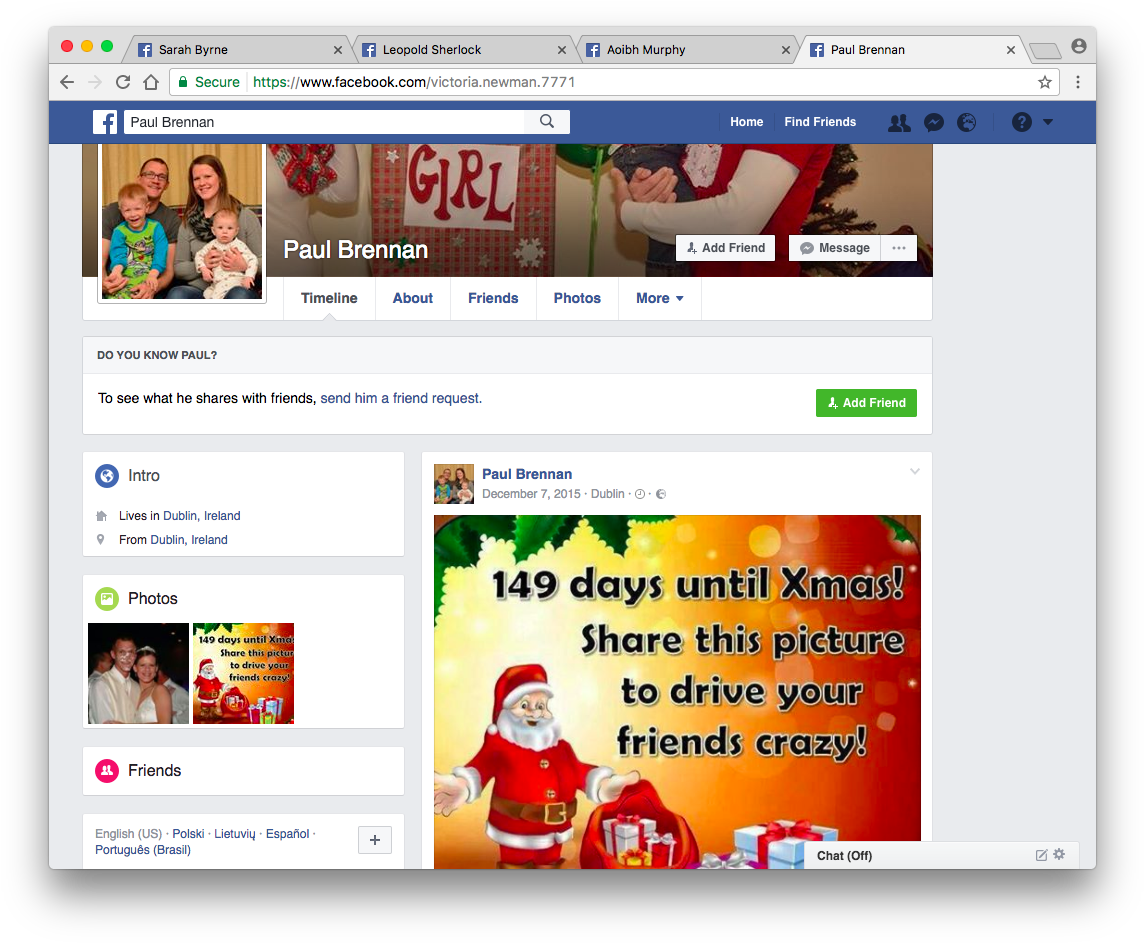Click the Facebook logo icon in header
Screen dimensions: 1144x943
[105, 122]
